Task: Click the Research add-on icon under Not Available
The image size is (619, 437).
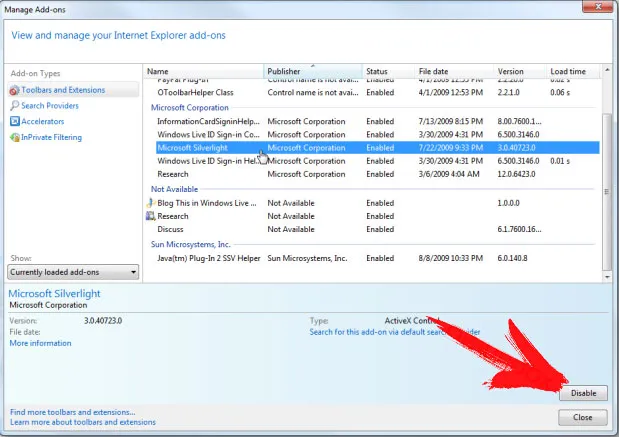Action: [150, 216]
